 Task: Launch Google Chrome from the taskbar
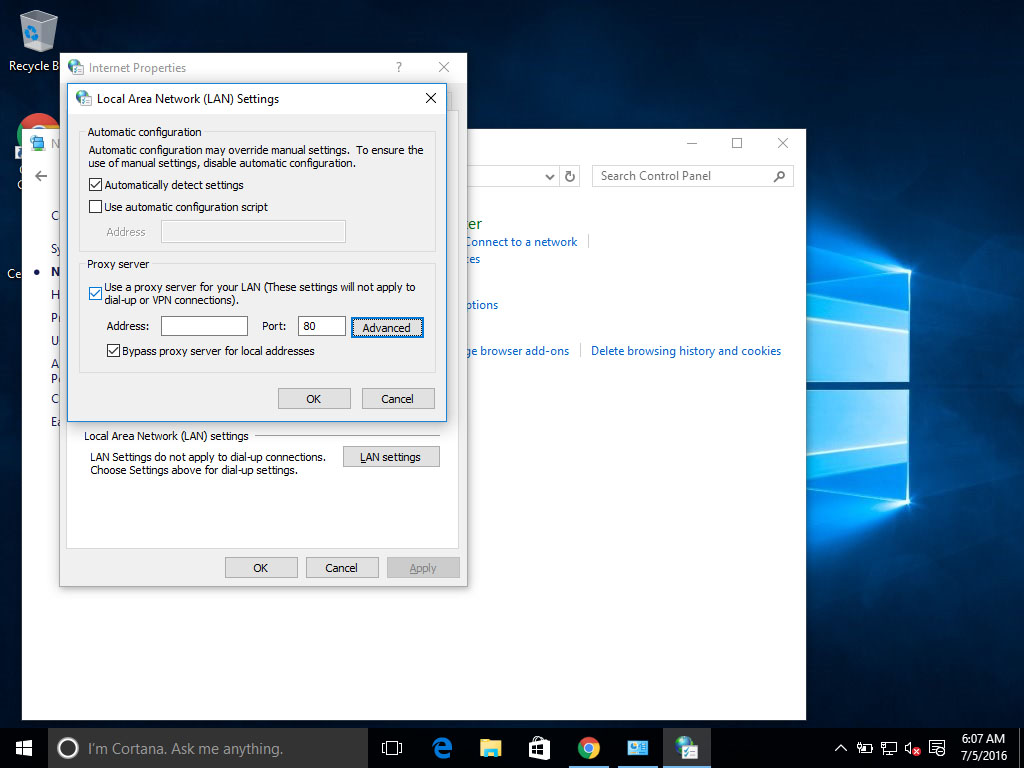tap(589, 747)
